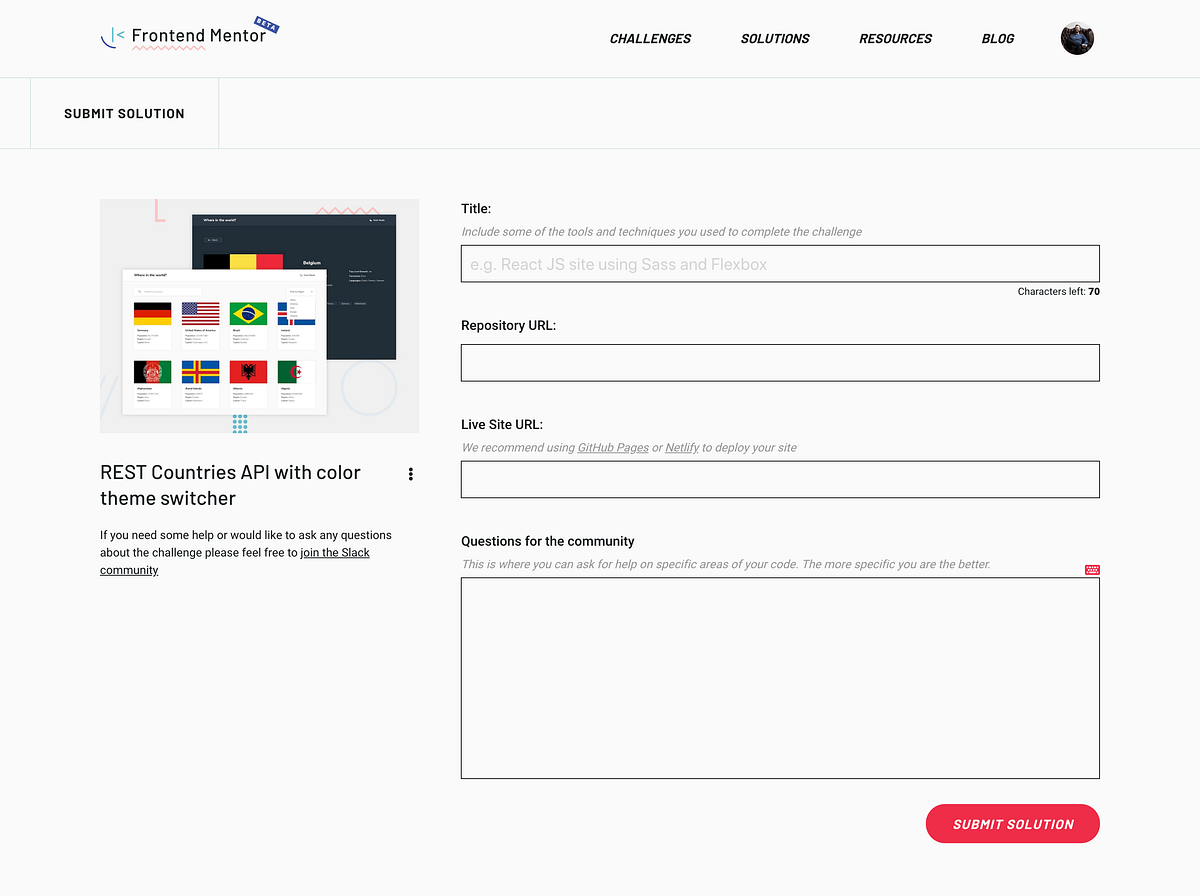Open the three-dot menu beside the challenge title

[x=411, y=474]
